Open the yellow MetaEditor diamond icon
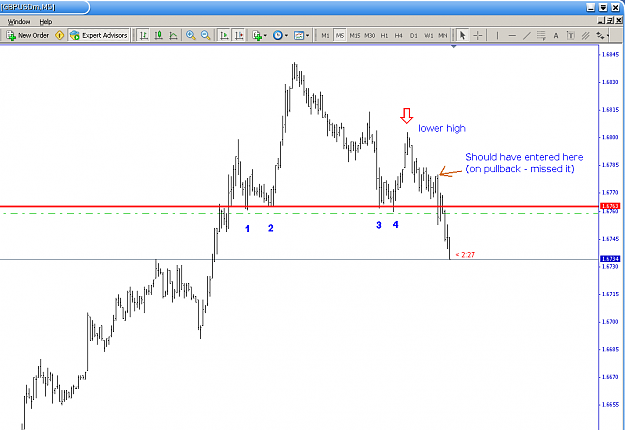Image resolution: width=625 pixels, height=430 pixels. (59, 35)
